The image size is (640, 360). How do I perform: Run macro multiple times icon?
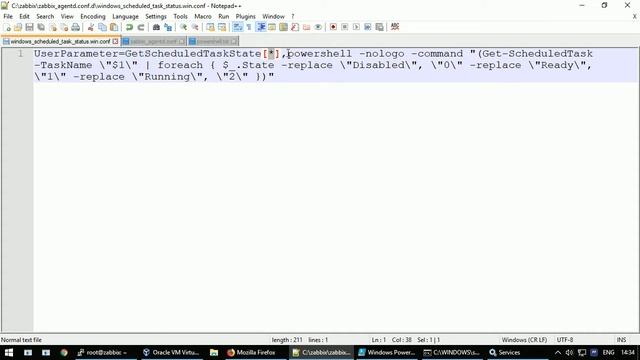(367, 27)
